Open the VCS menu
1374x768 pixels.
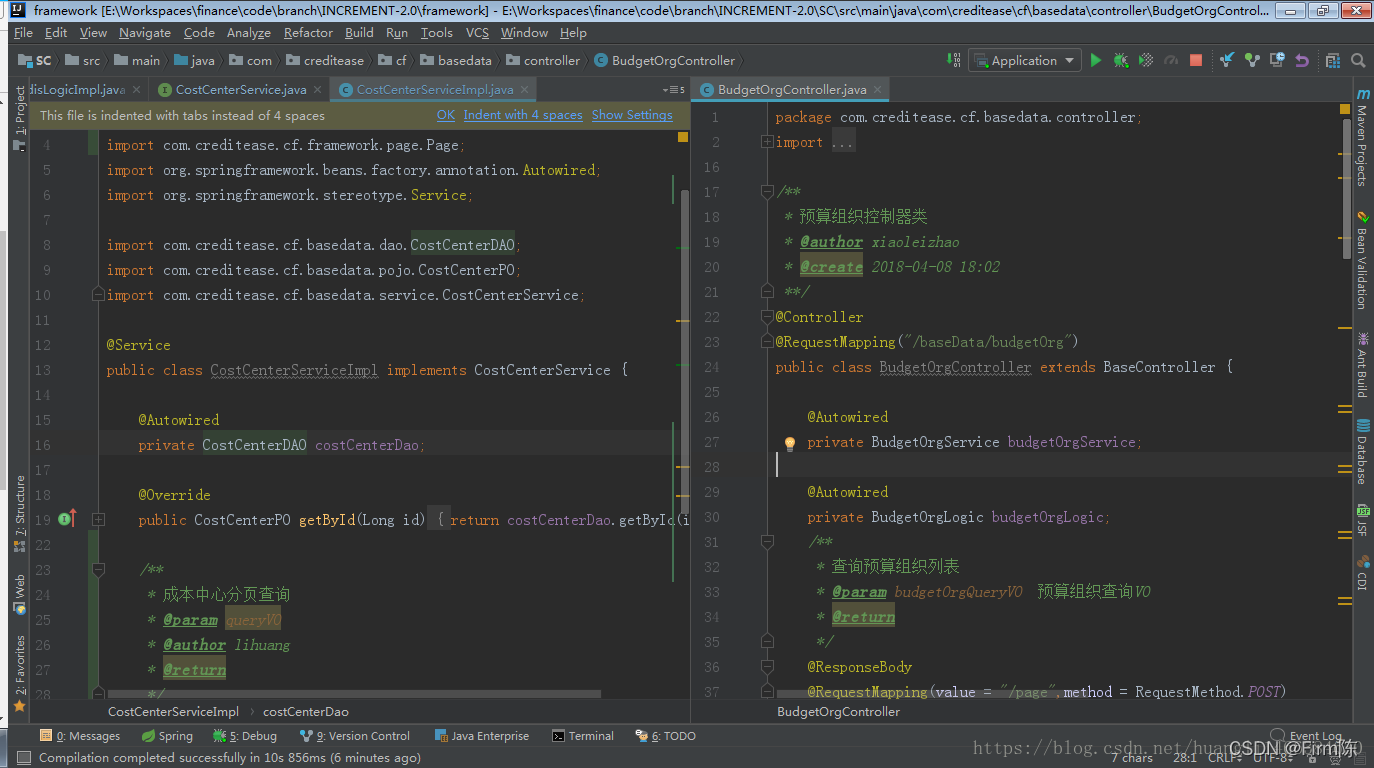[477, 32]
